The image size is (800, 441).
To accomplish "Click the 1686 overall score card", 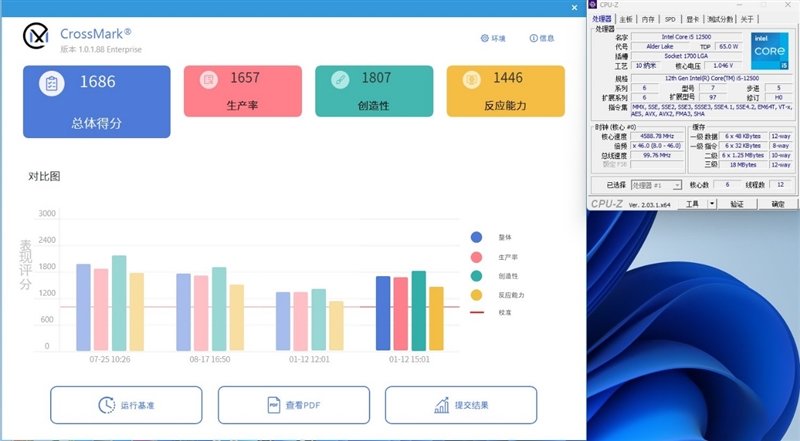I will tap(96, 102).
